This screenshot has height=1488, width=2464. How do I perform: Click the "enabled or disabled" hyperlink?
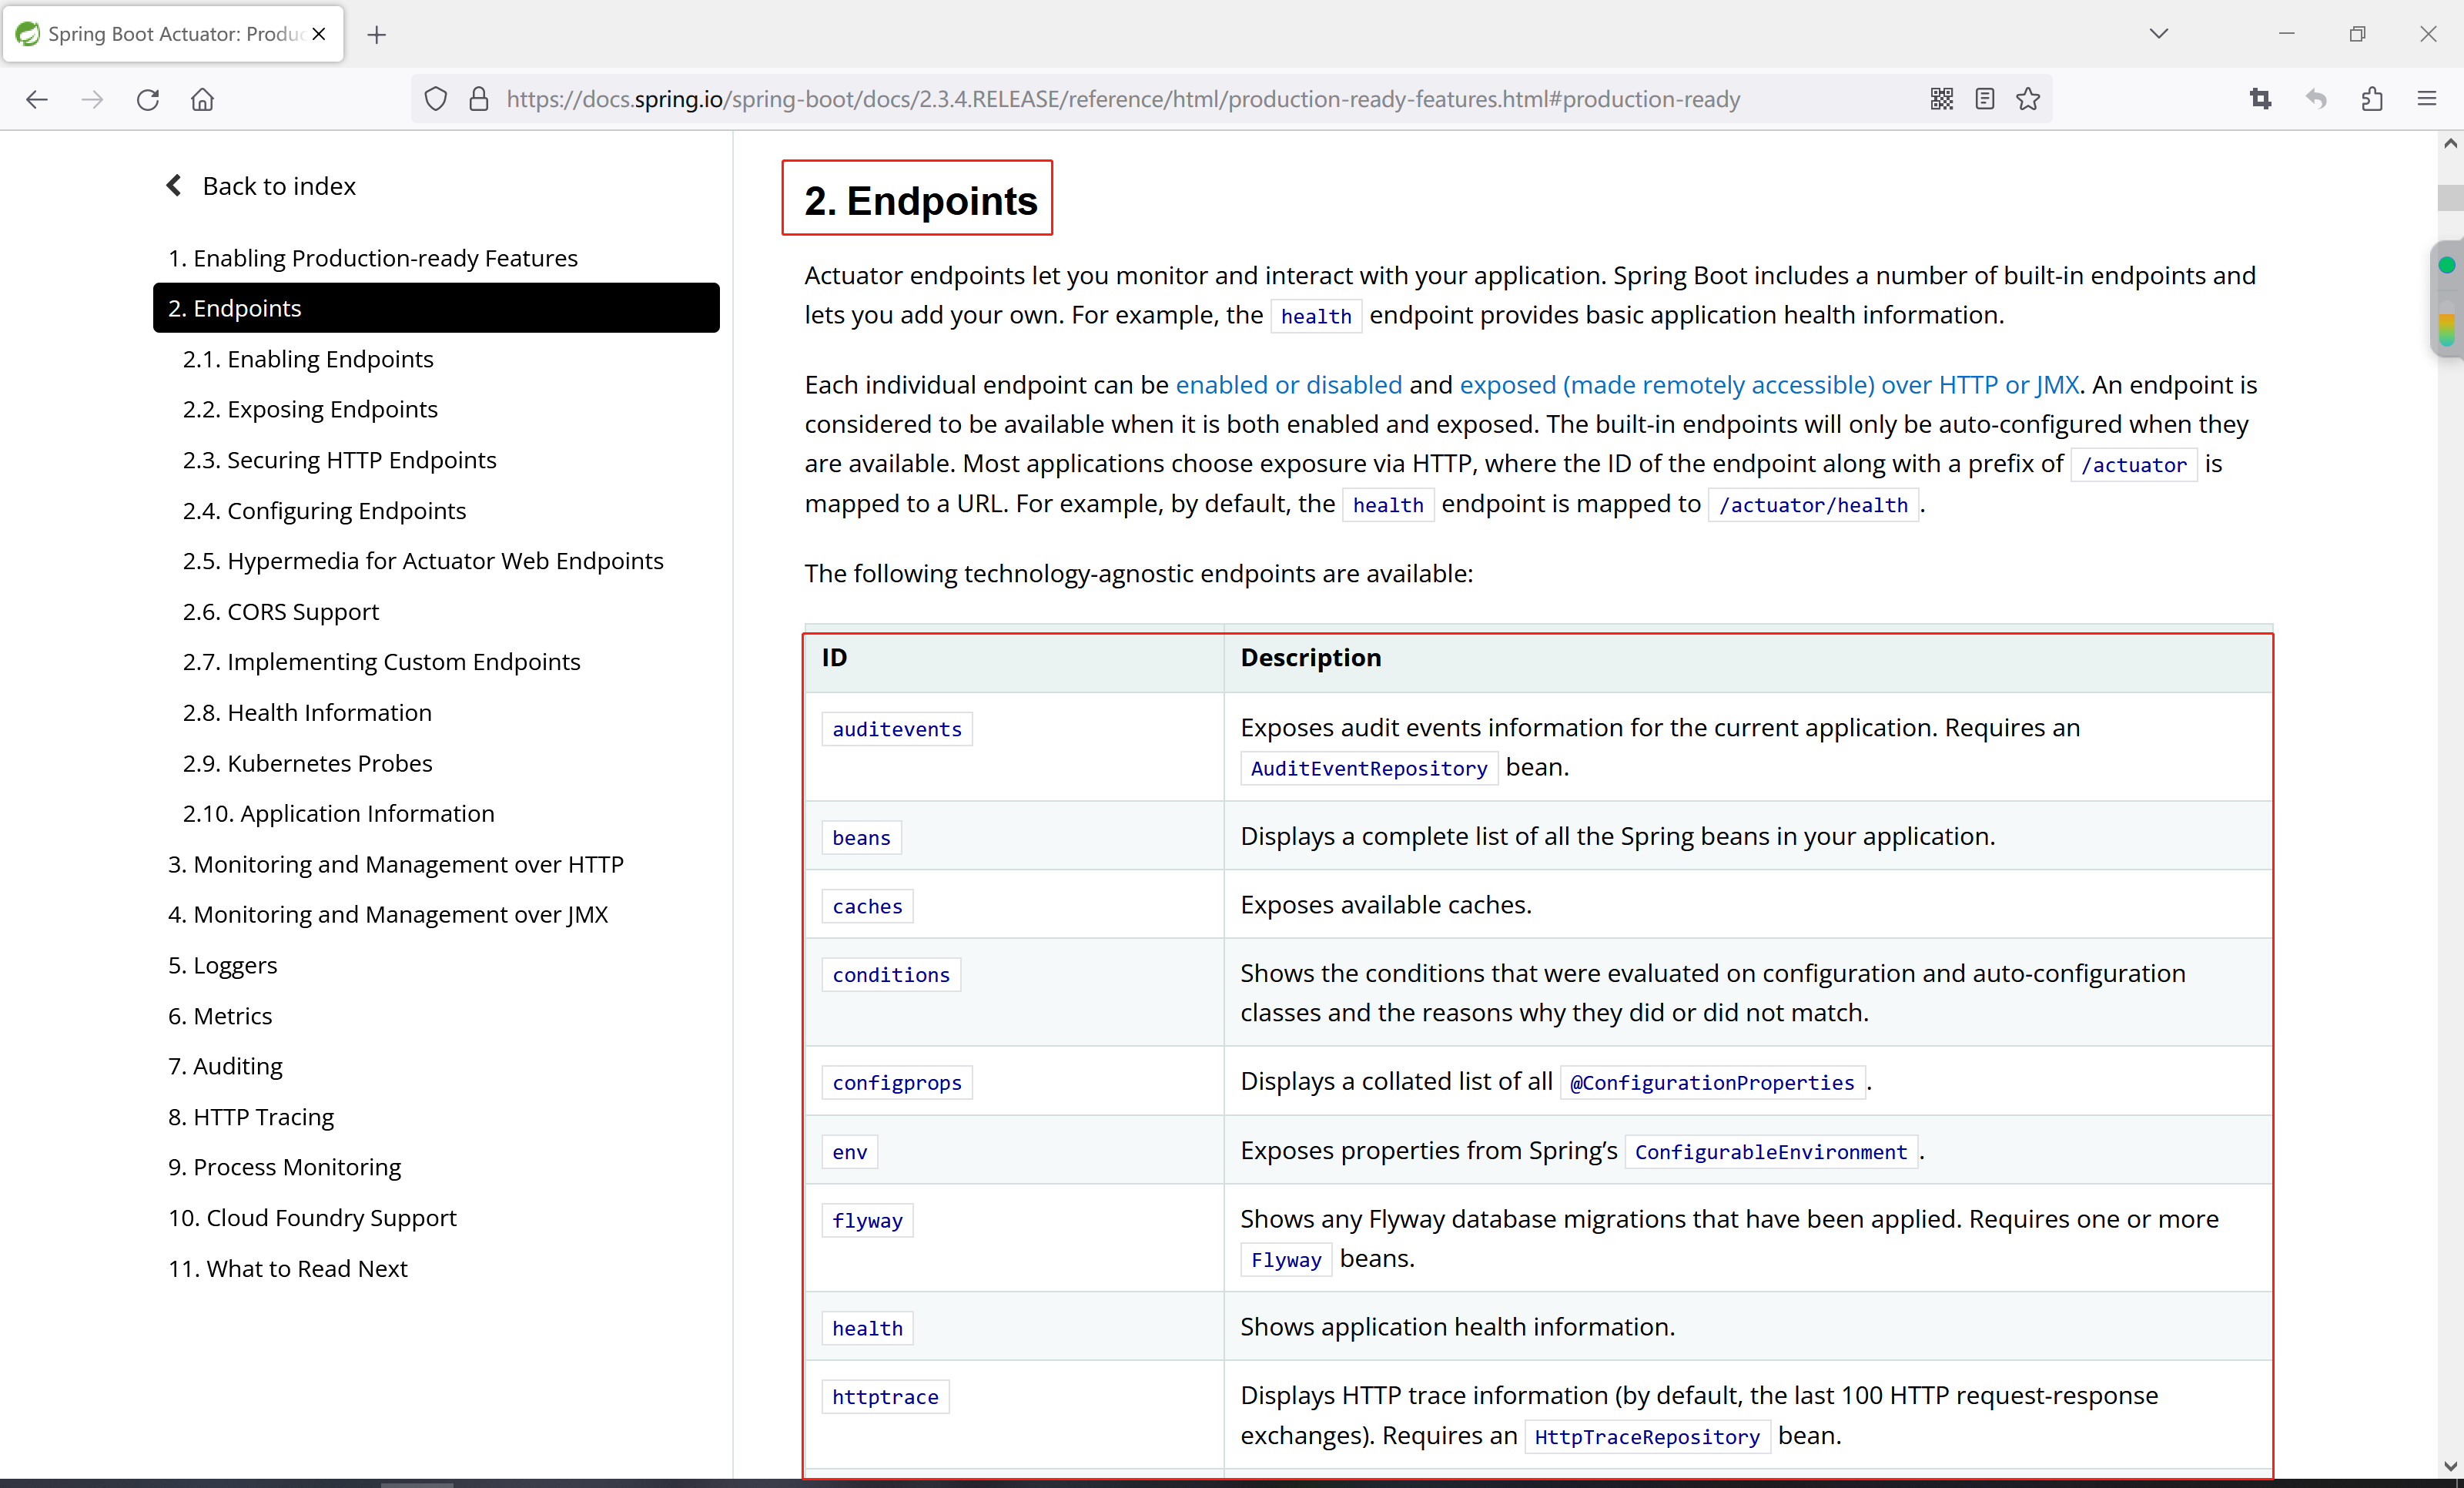click(x=1288, y=384)
